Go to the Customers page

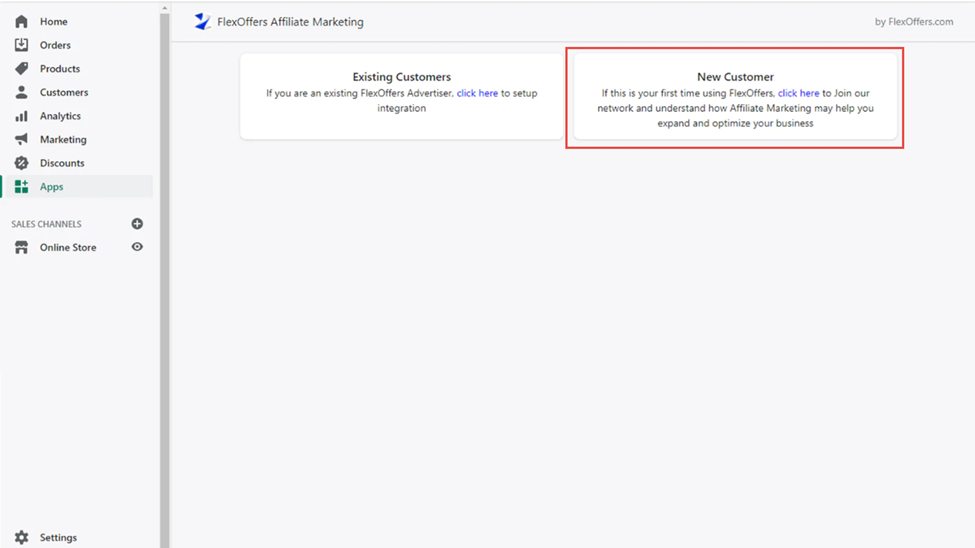click(63, 92)
